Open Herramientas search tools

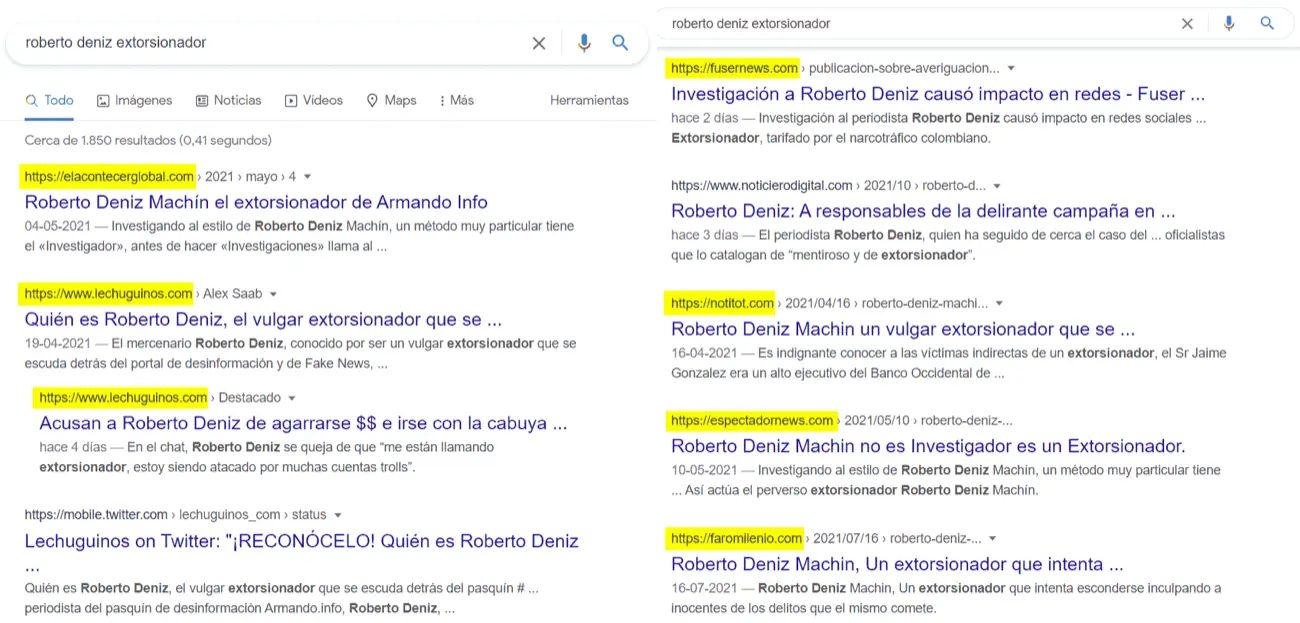(589, 100)
